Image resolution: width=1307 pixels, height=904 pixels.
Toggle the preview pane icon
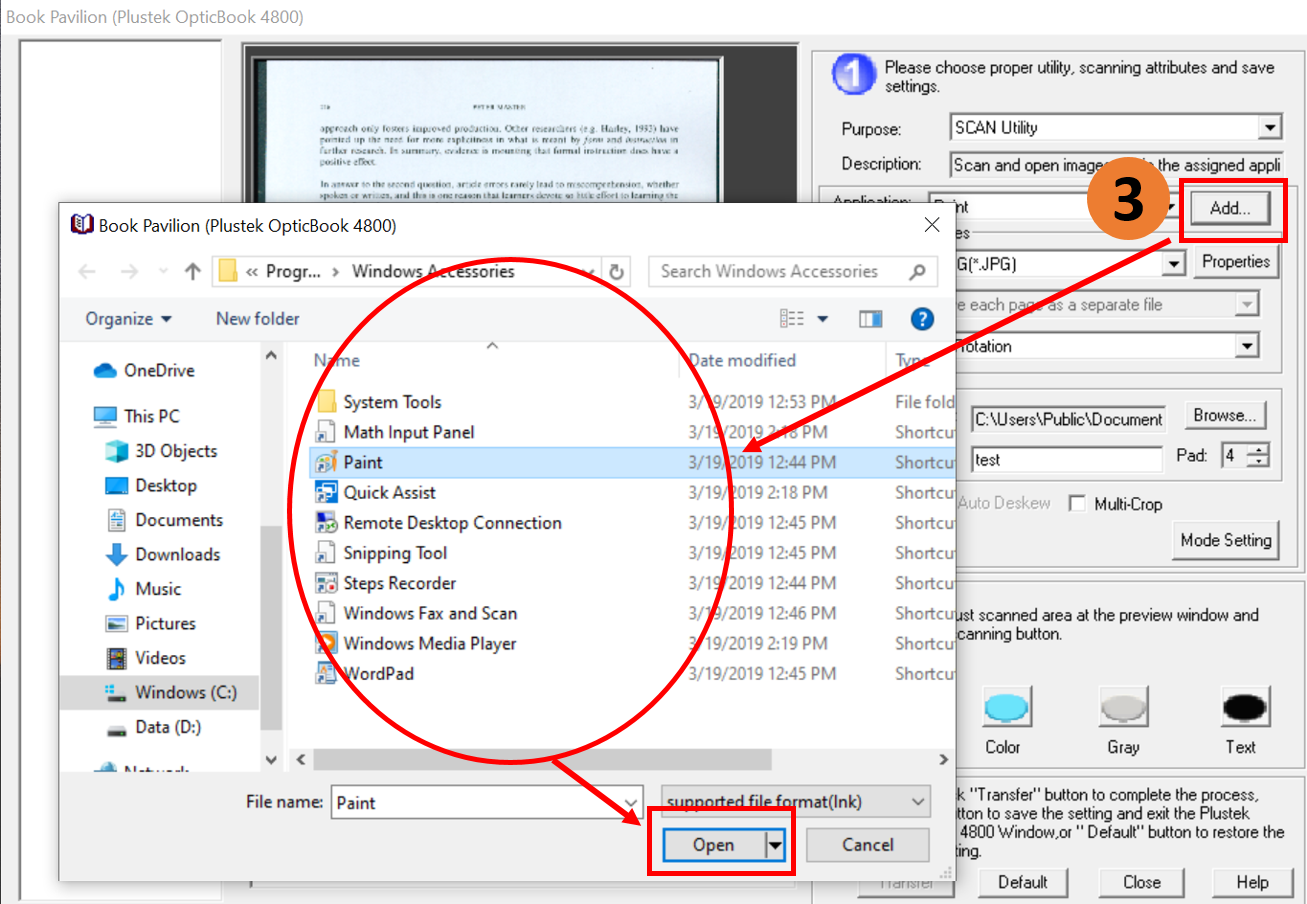click(871, 319)
